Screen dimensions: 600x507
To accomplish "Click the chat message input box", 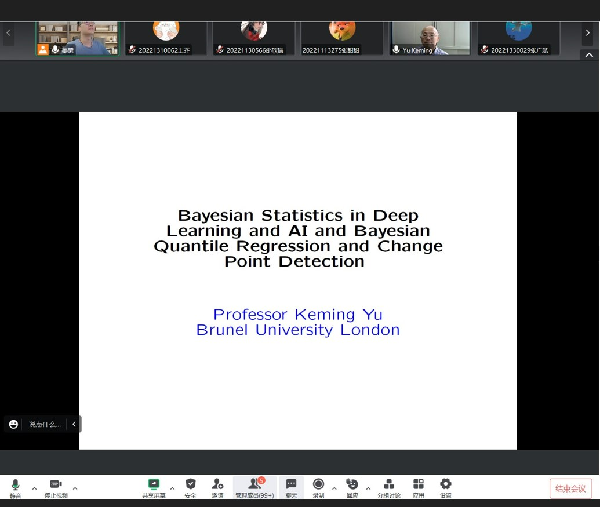I will point(45,424).
